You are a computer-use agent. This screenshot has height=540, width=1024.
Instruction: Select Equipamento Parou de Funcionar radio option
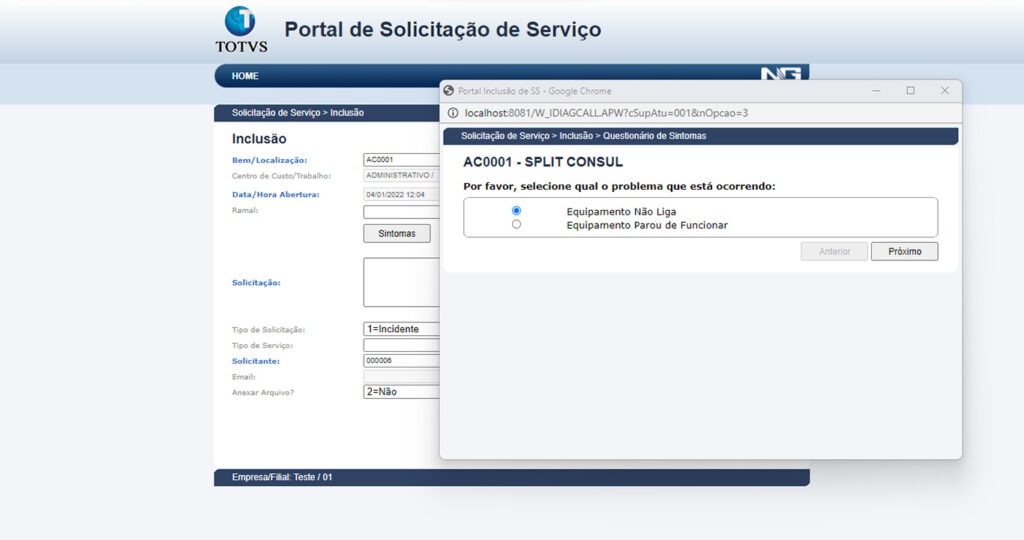(x=517, y=225)
